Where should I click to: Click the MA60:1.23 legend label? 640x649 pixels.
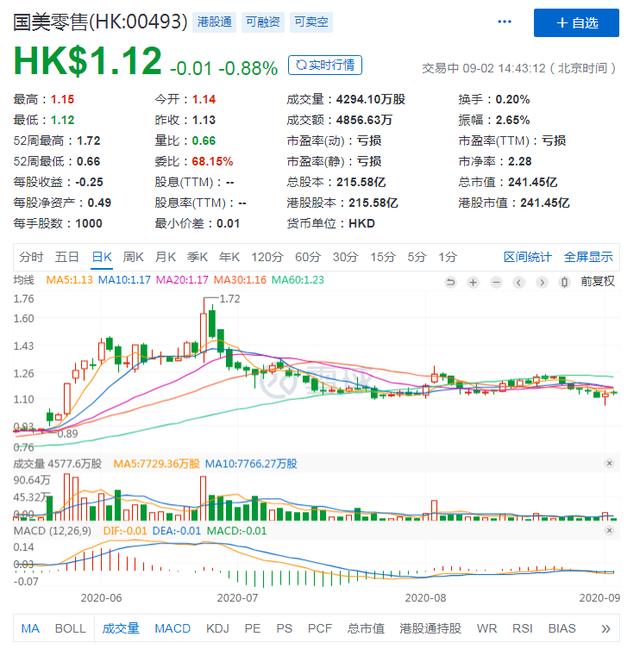(298, 280)
